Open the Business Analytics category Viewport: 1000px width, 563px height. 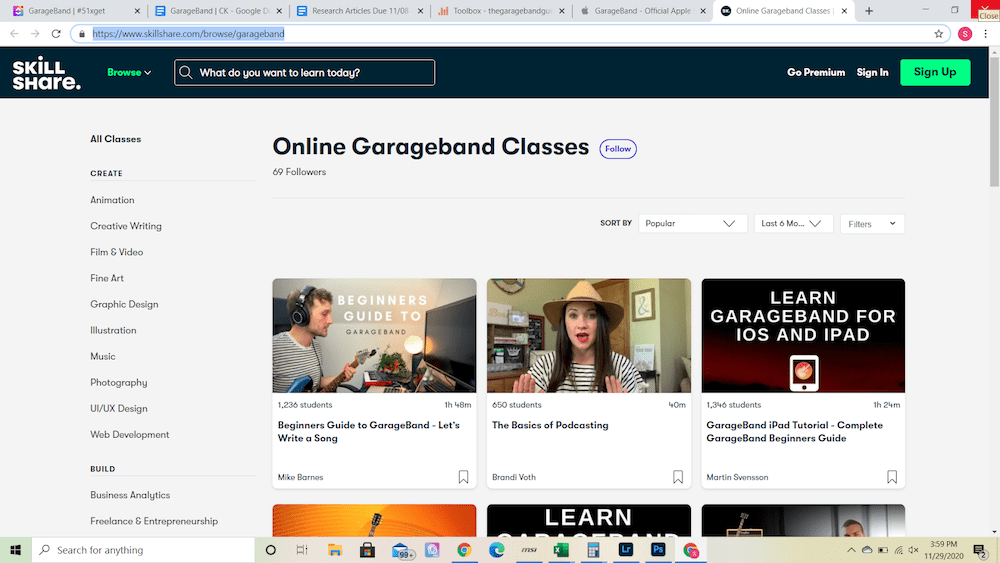(x=130, y=495)
